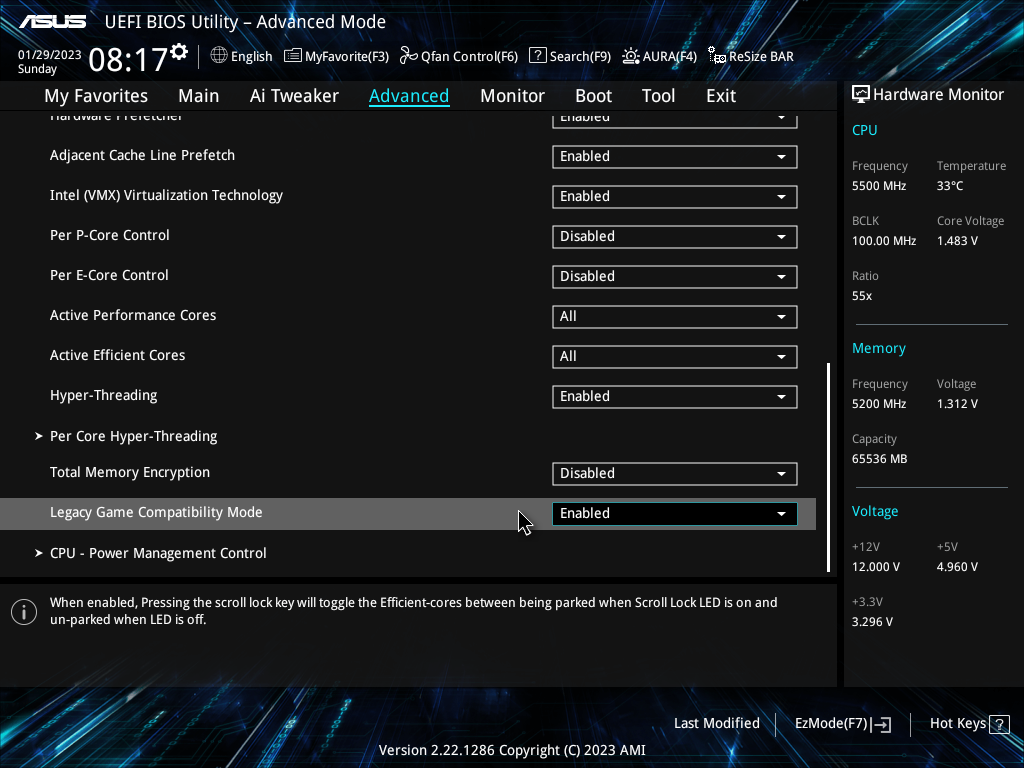Viewport: 1024px width, 768px height.
Task: Open Legacy Game Compatibility Mode dropdown
Action: pos(675,513)
